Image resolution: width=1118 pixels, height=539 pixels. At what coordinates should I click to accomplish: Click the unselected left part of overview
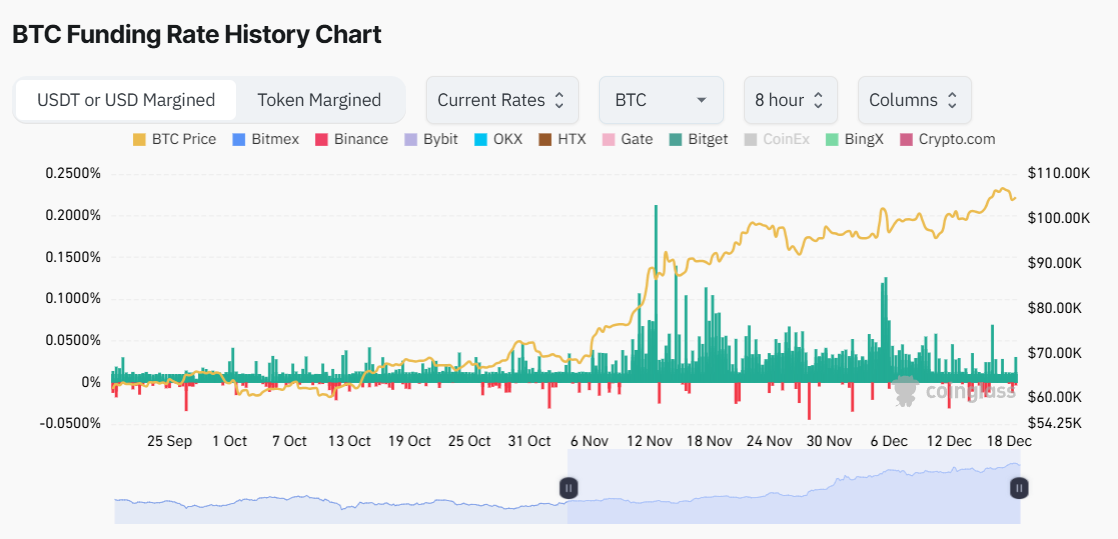click(340, 488)
